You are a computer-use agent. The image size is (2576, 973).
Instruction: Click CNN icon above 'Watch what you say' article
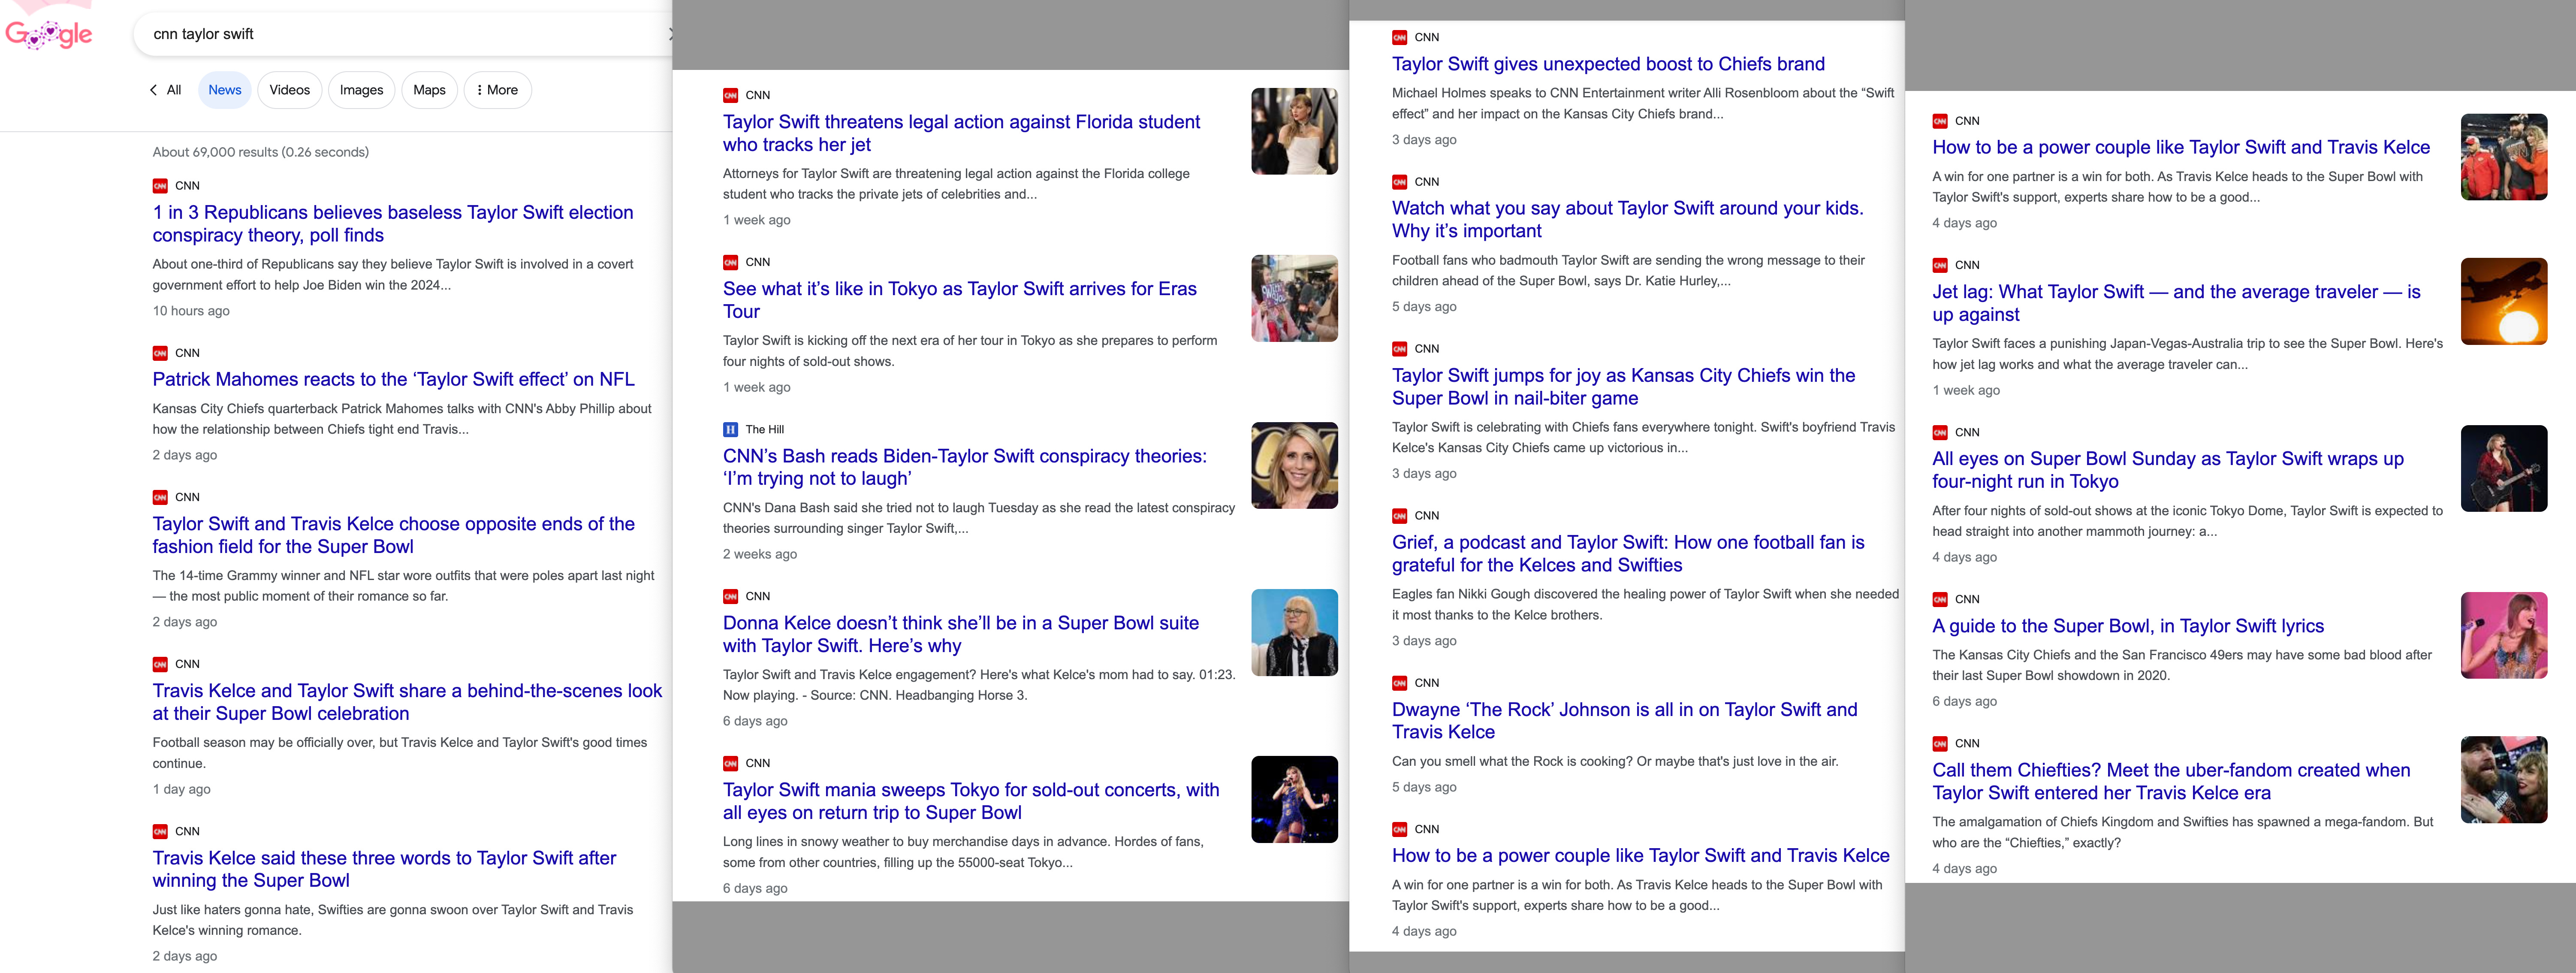pyautogui.click(x=1399, y=182)
